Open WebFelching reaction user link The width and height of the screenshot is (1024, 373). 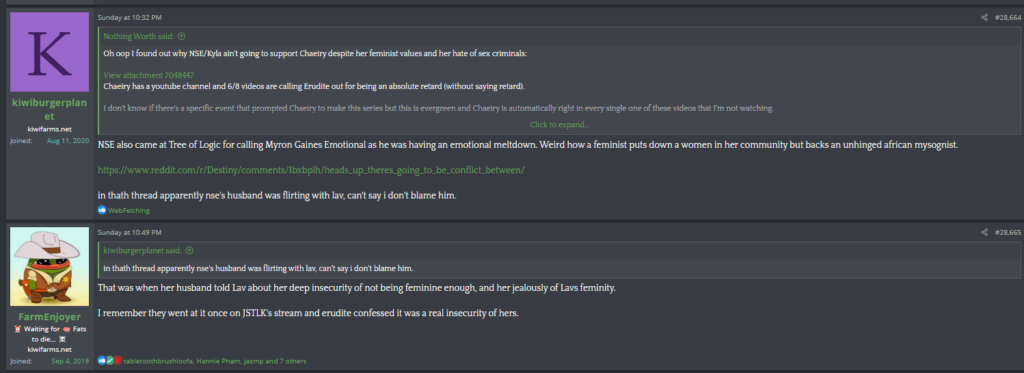pos(129,210)
